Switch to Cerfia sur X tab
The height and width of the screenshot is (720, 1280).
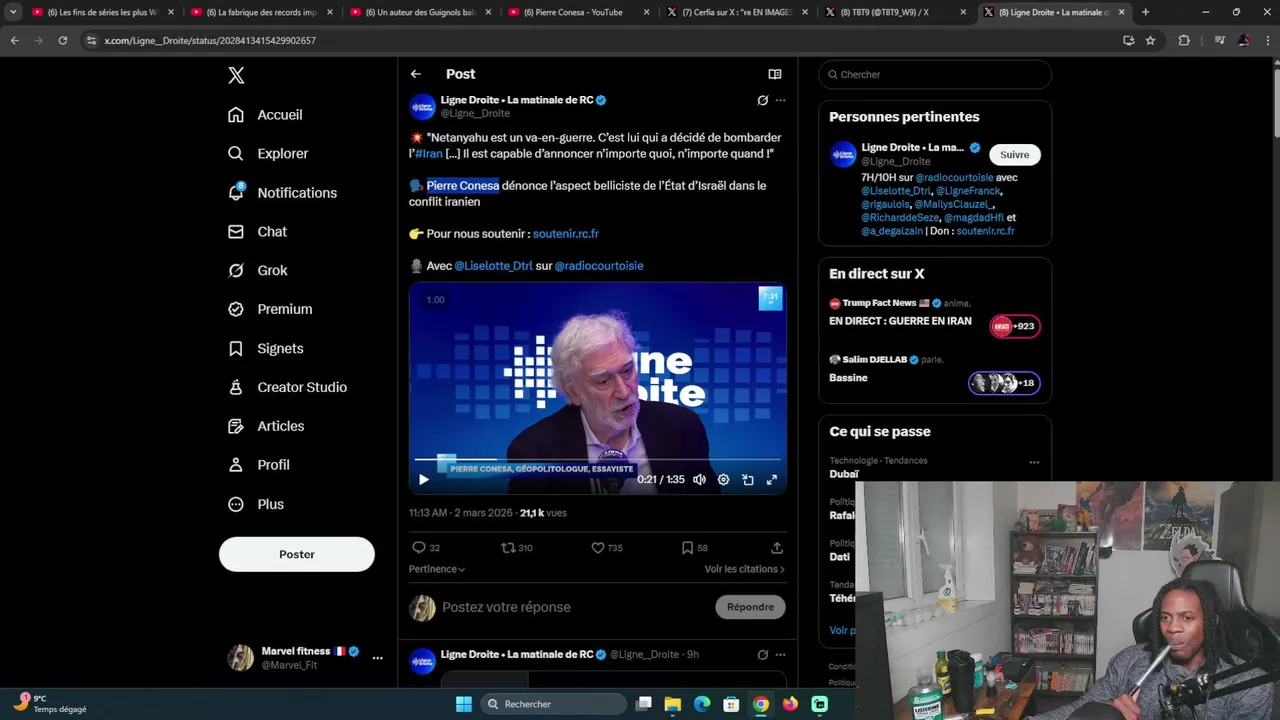click(737, 13)
